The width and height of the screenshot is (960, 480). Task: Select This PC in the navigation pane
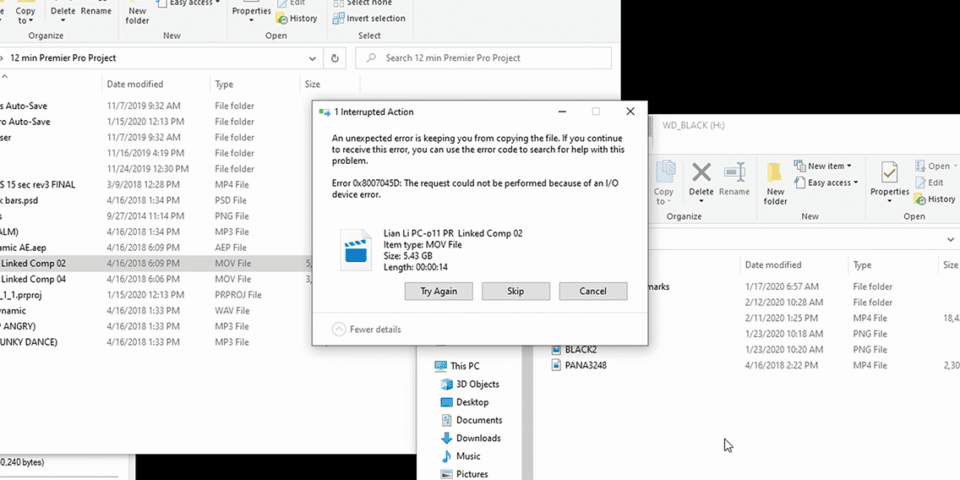pos(467,366)
